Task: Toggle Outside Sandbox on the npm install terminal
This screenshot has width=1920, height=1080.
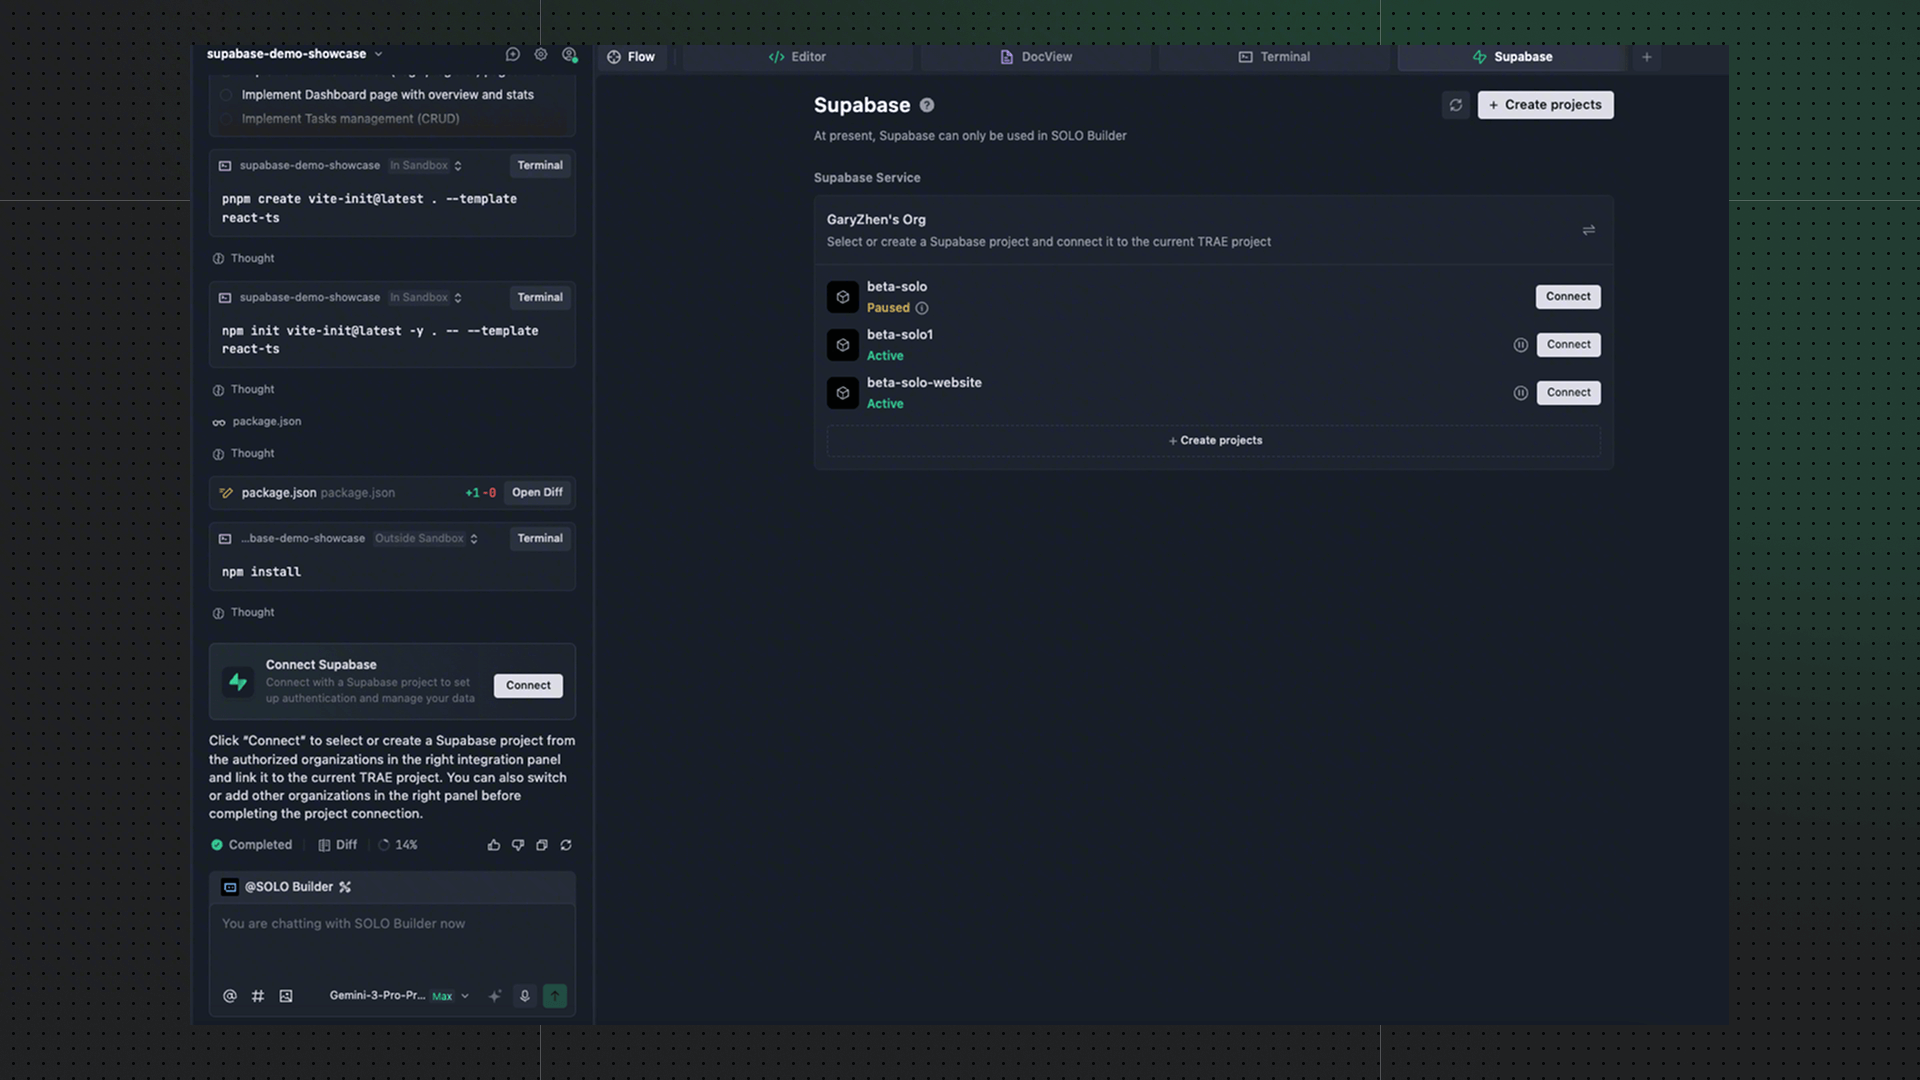Action: [x=426, y=538]
